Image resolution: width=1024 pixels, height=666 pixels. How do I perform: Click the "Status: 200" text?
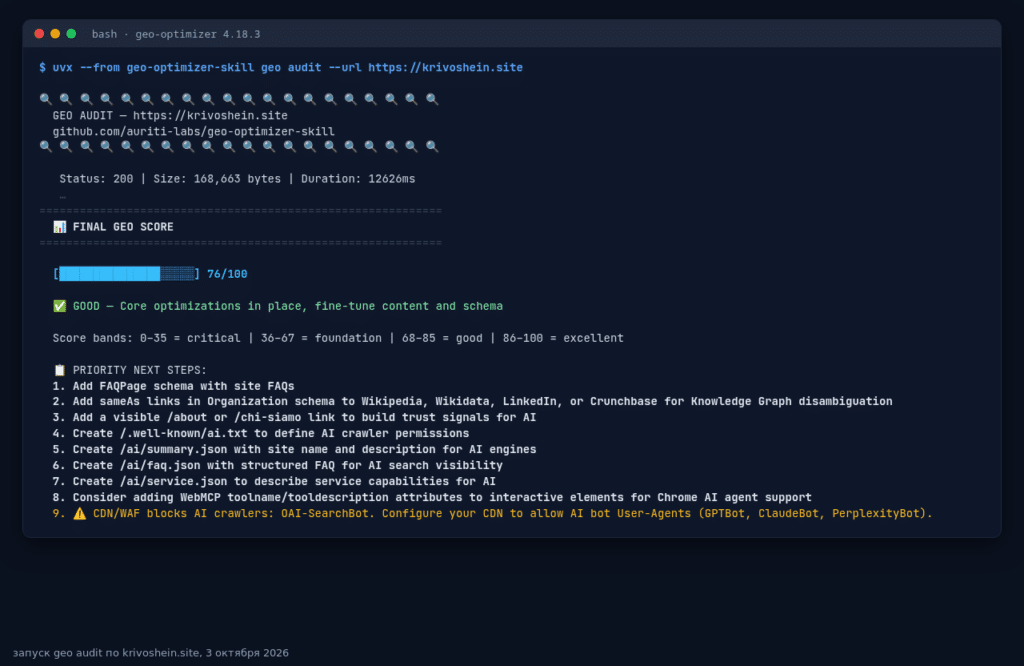point(96,179)
